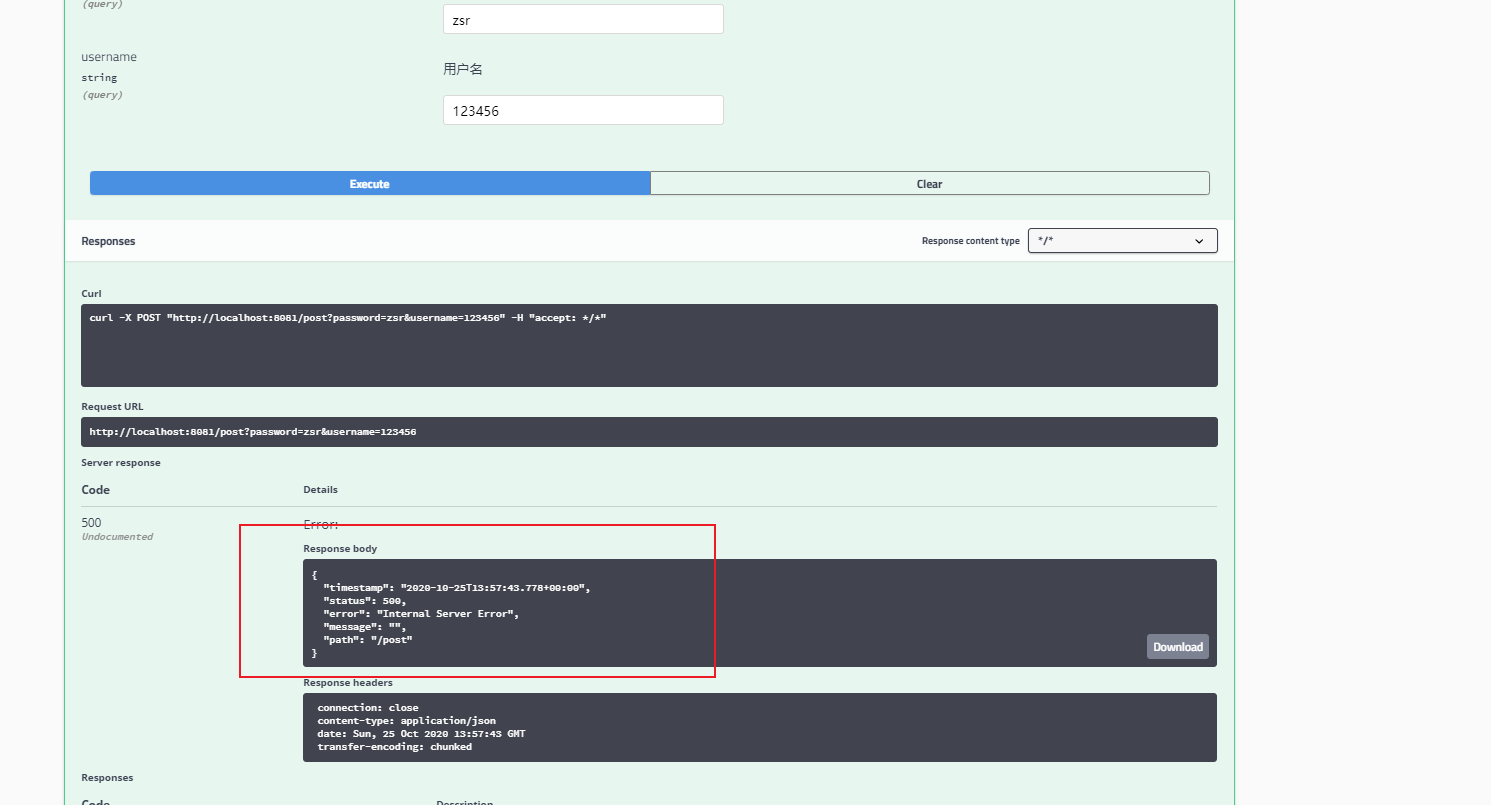Image resolution: width=1491 pixels, height=805 pixels.
Task: Click the connection: close header line
Action: [368, 707]
